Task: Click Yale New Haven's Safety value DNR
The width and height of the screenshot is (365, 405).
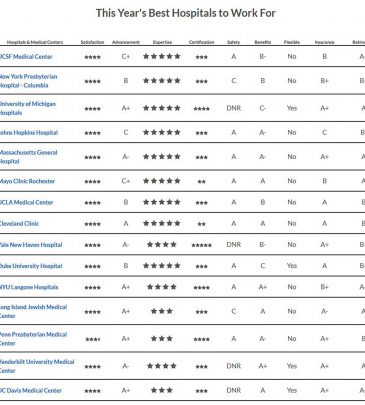Action: 234,245
